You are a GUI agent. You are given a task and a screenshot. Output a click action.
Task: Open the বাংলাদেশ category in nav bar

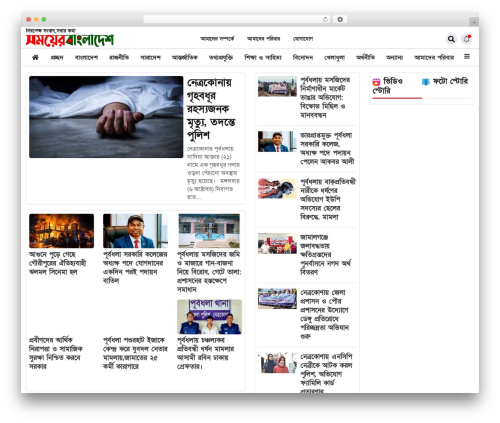coord(86,58)
